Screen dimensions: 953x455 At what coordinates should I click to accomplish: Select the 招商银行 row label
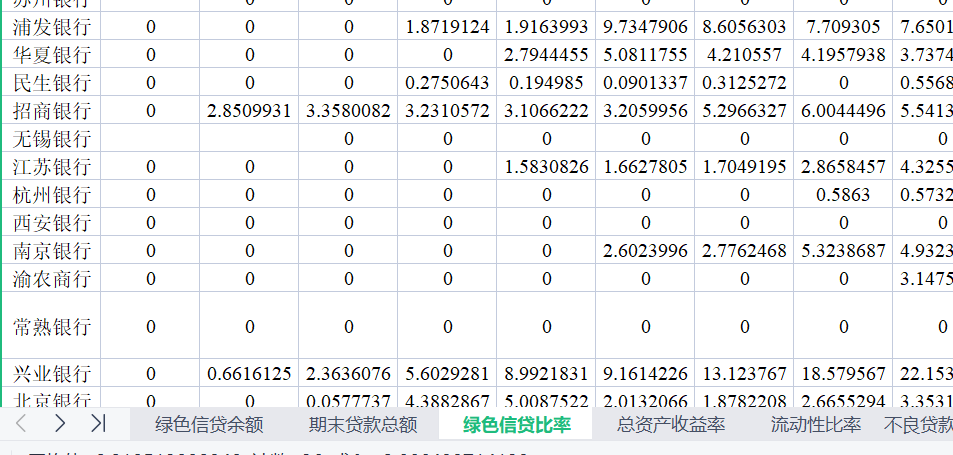52,111
